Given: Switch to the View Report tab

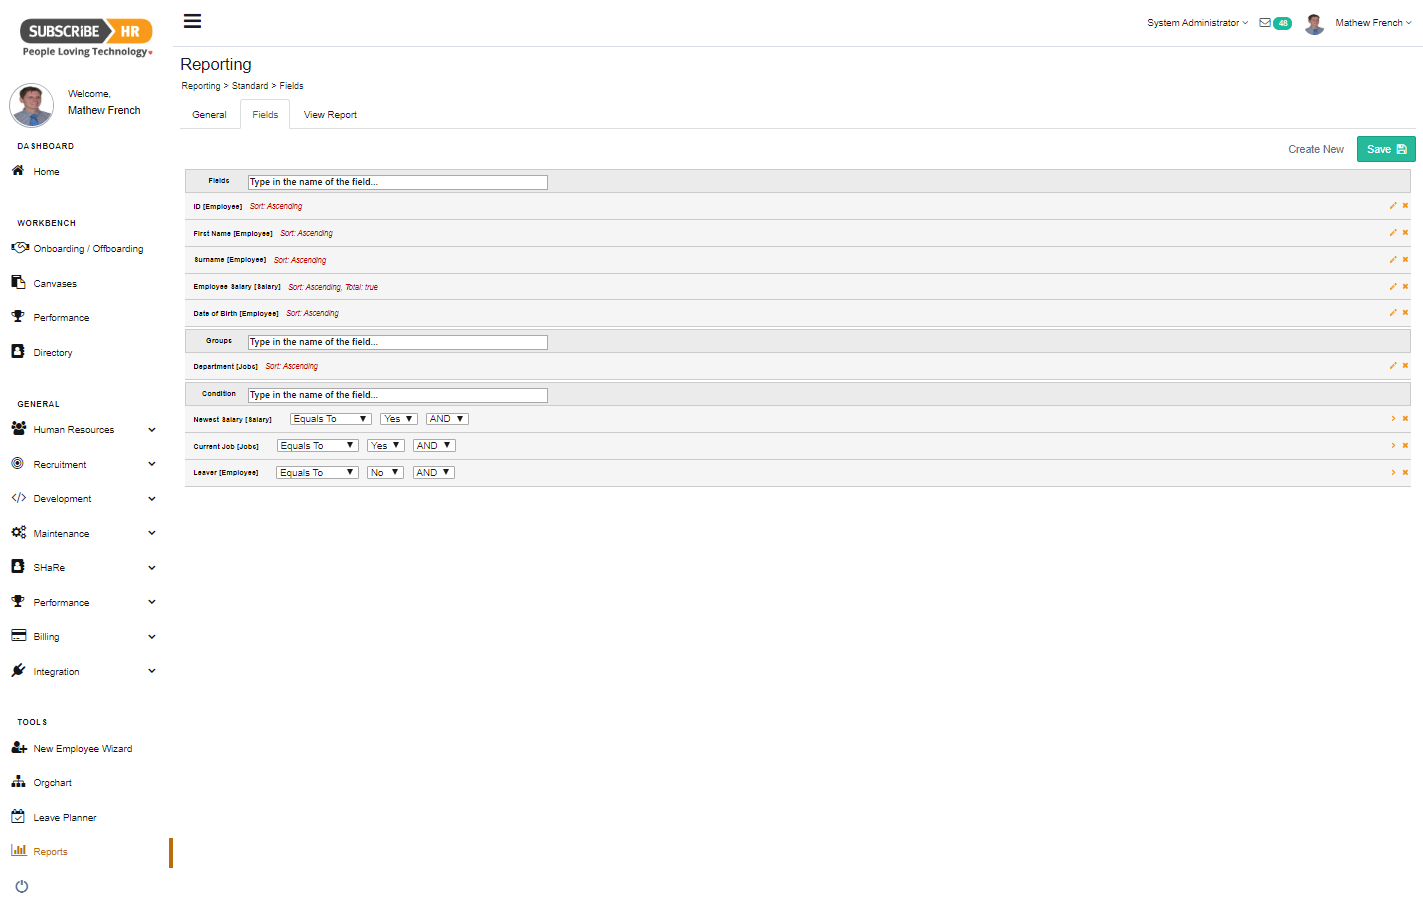Looking at the screenshot, I should [330, 115].
